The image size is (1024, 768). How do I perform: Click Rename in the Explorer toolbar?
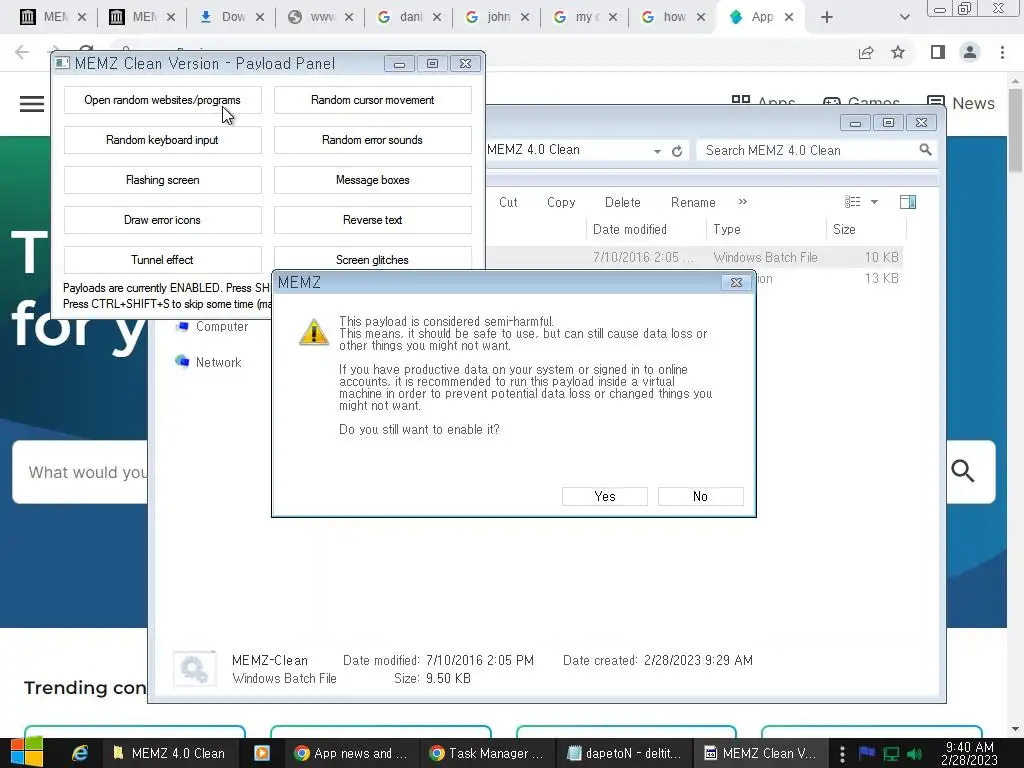click(693, 202)
